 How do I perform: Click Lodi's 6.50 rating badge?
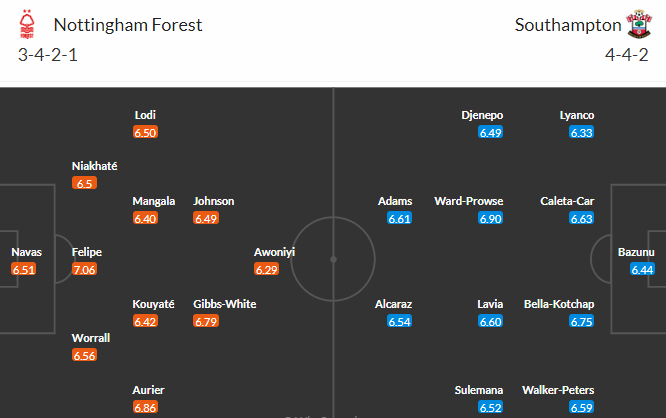click(x=145, y=132)
